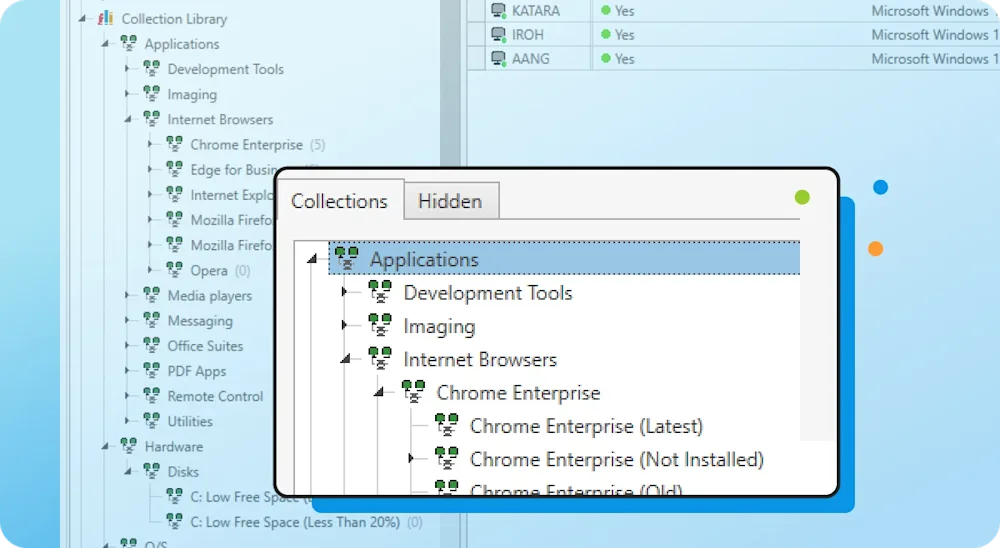1000x548 pixels.
Task: Click Media players collection icon
Action: pos(152,295)
